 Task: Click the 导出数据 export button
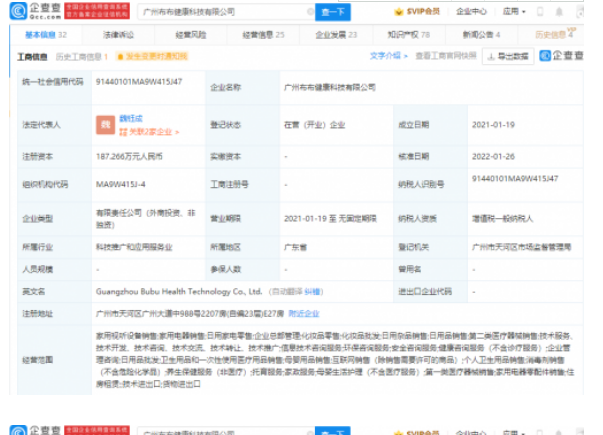pyautogui.click(x=508, y=57)
